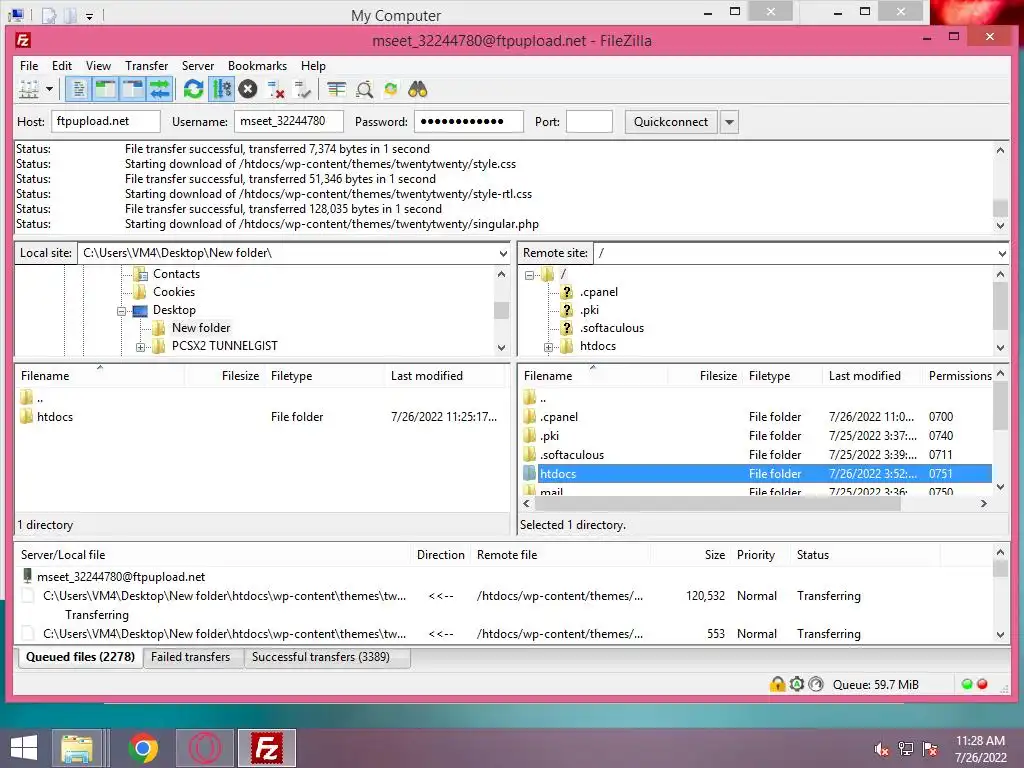1024x768 pixels.
Task: Refresh file and folder lists
Action: tap(193, 89)
